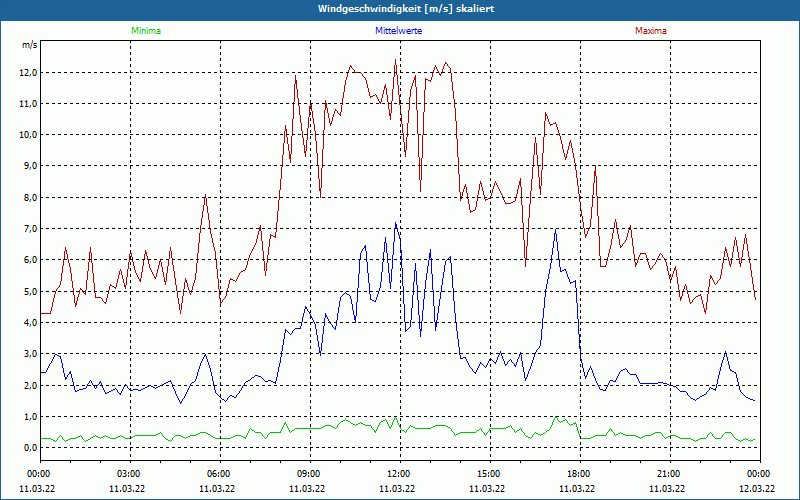This screenshot has width=800, height=500.
Task: Click the 6,0 y-axis value
Action: (30, 260)
